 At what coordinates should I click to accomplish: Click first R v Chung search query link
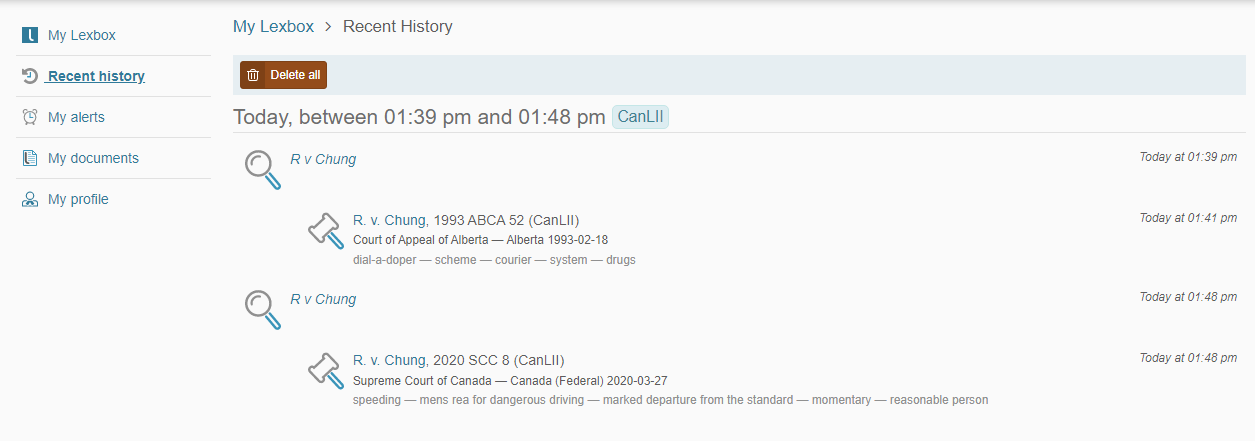(323, 159)
